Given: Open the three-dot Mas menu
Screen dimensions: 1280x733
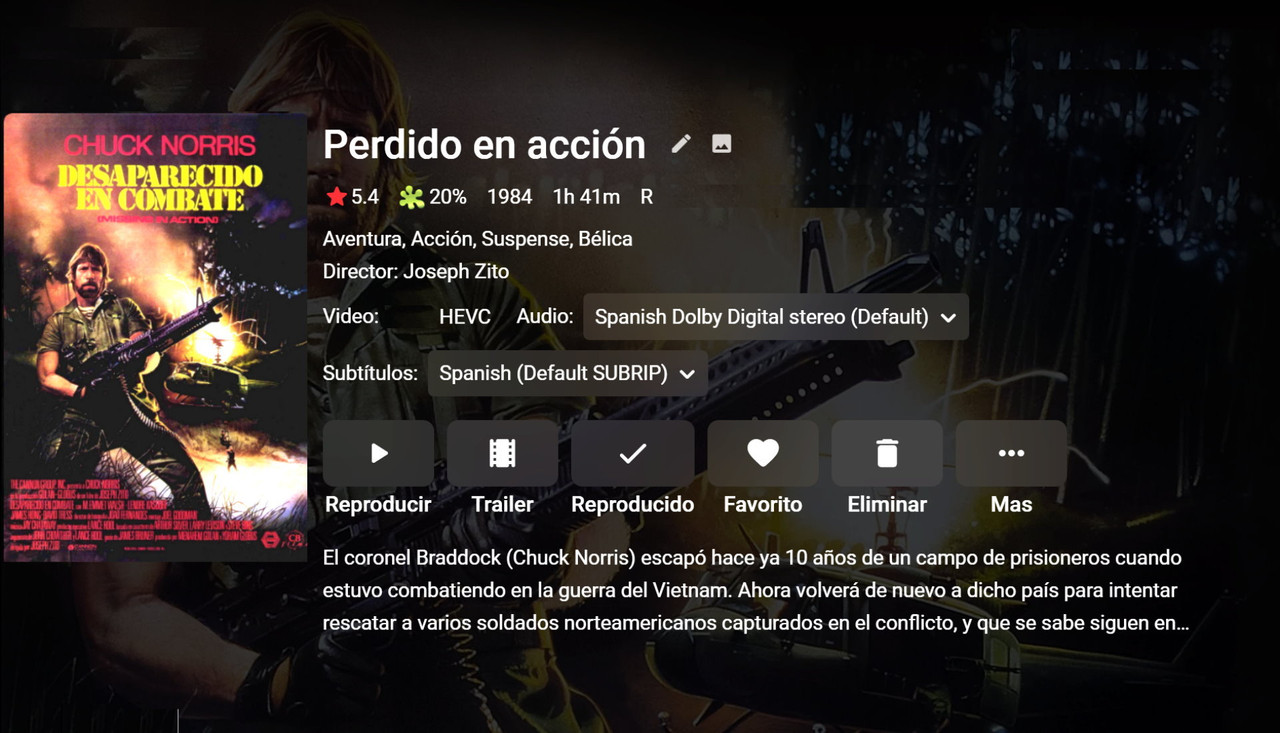Looking at the screenshot, I should (1011, 453).
